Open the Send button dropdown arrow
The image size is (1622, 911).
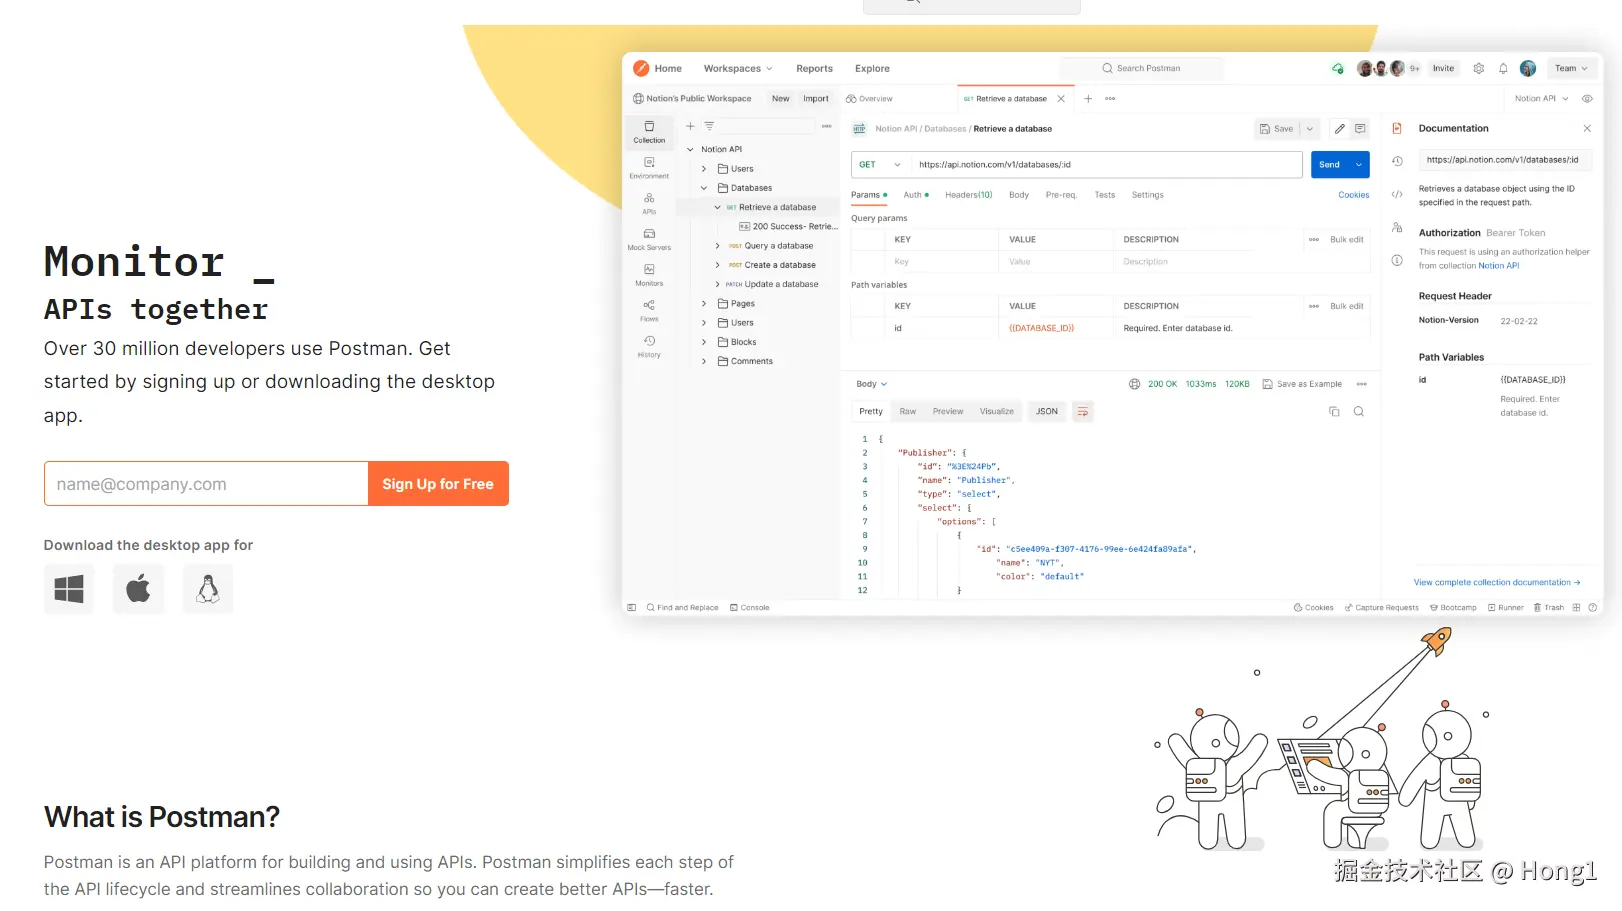[x=1359, y=165]
